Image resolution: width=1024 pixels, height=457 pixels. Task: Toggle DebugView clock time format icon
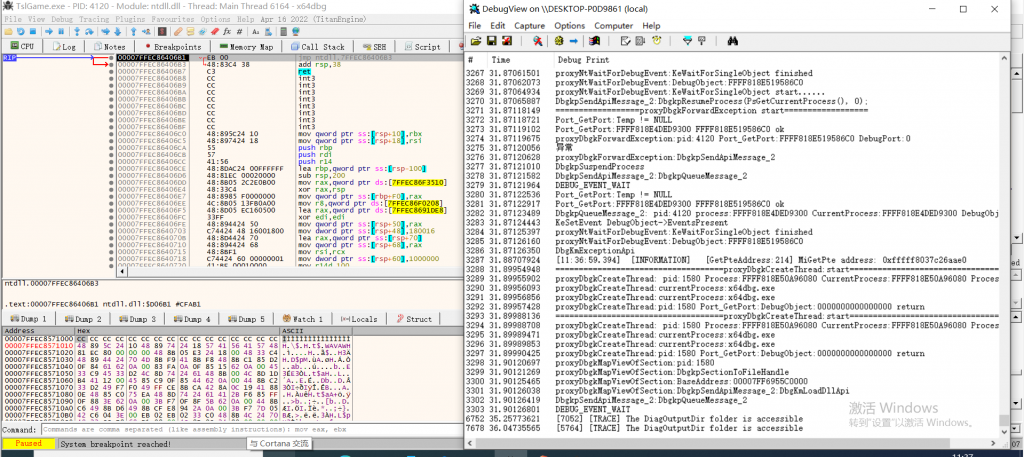point(656,41)
